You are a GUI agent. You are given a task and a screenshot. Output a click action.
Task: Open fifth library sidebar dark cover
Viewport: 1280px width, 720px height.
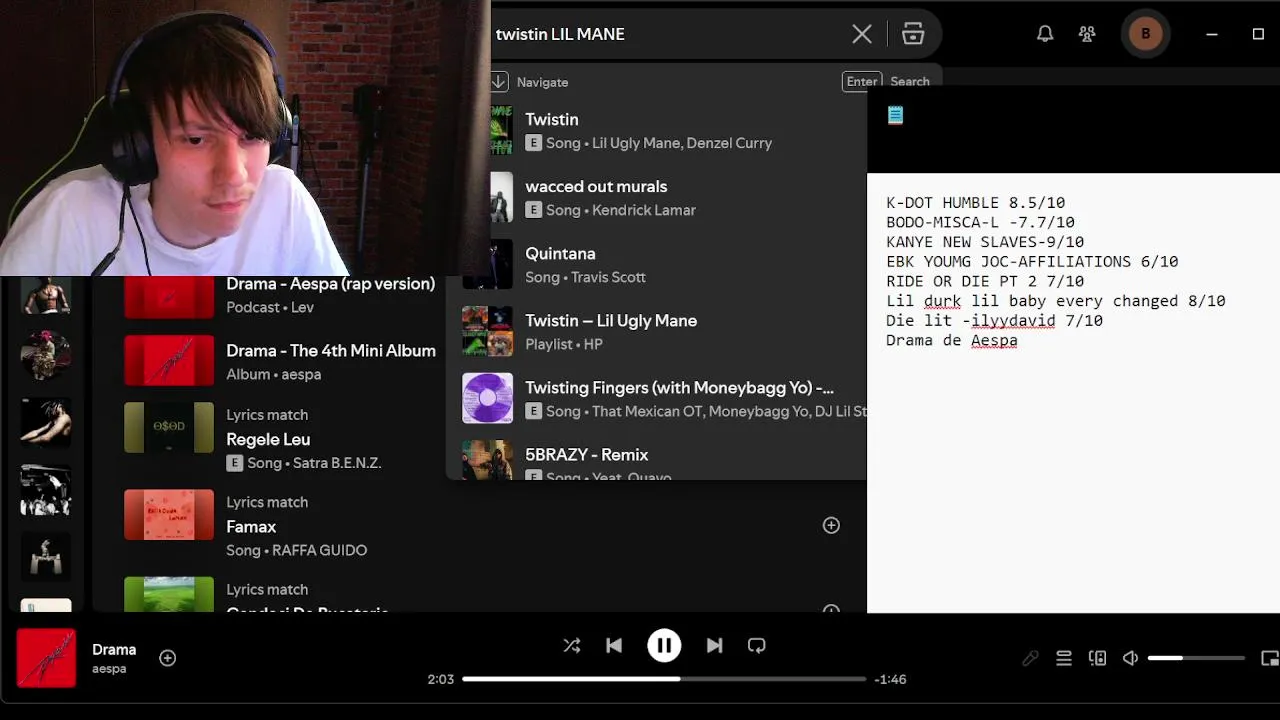click(46, 555)
